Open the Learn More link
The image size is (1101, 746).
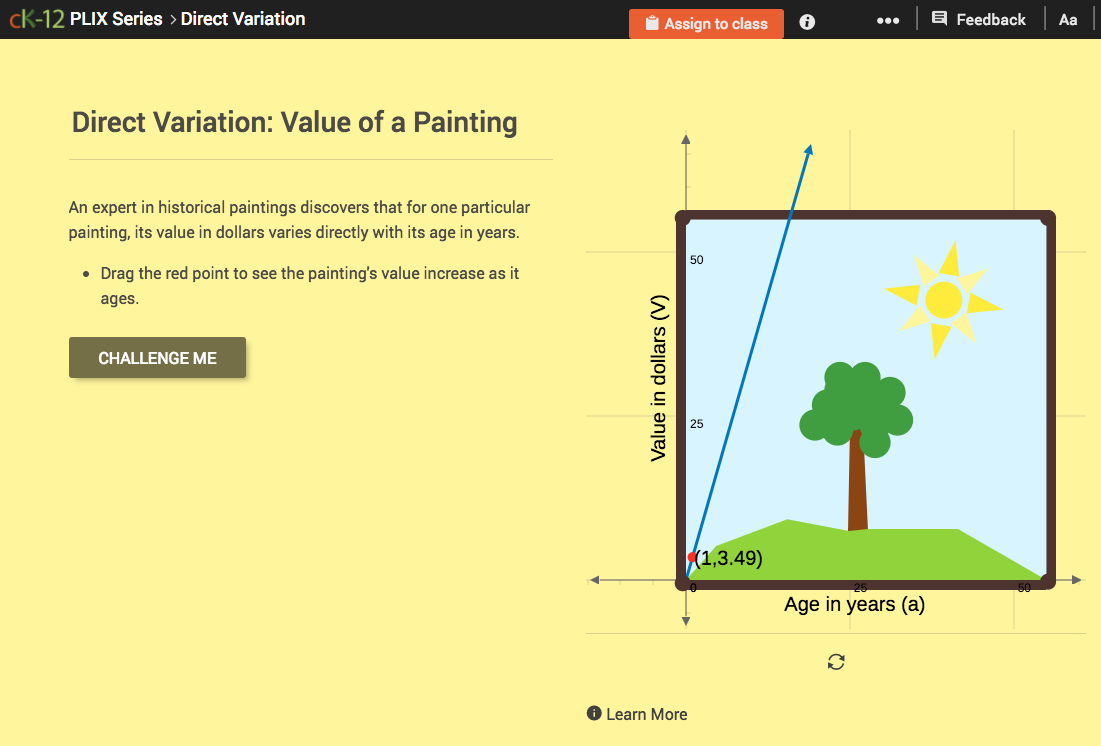646,714
